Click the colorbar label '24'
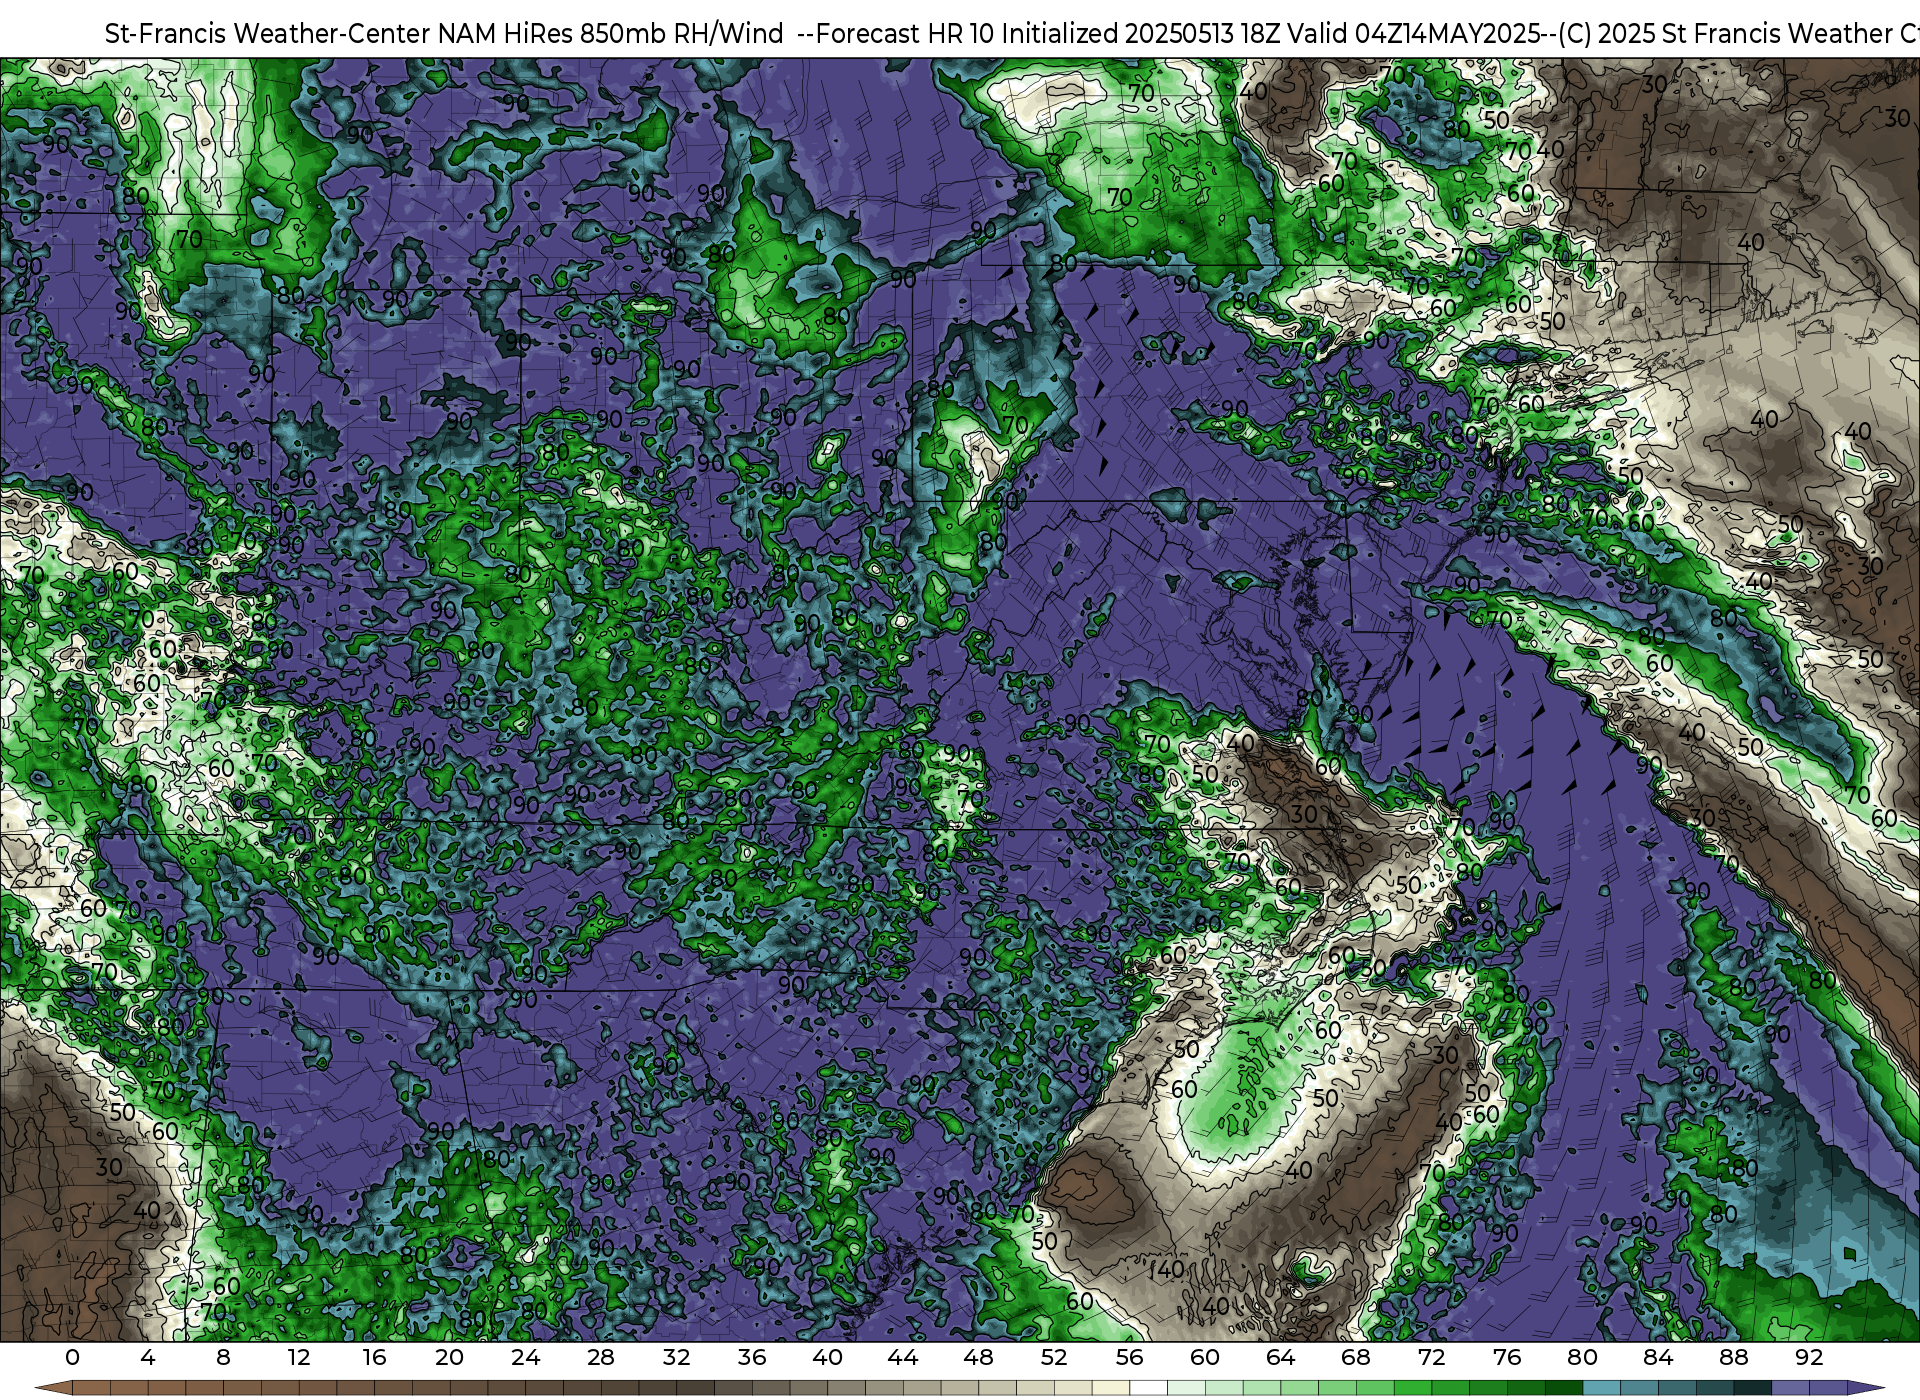The height and width of the screenshot is (1400, 1920). (x=525, y=1357)
